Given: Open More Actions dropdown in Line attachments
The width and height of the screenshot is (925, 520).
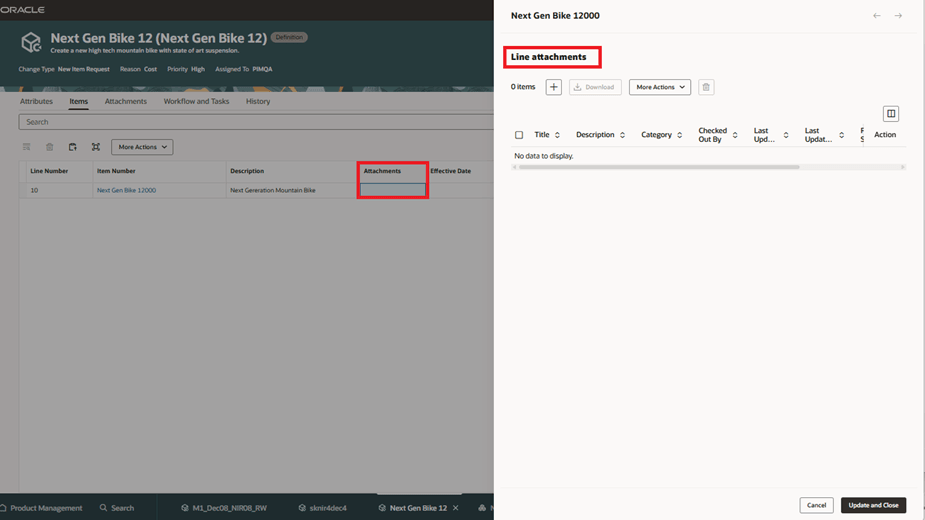Looking at the screenshot, I should point(660,87).
